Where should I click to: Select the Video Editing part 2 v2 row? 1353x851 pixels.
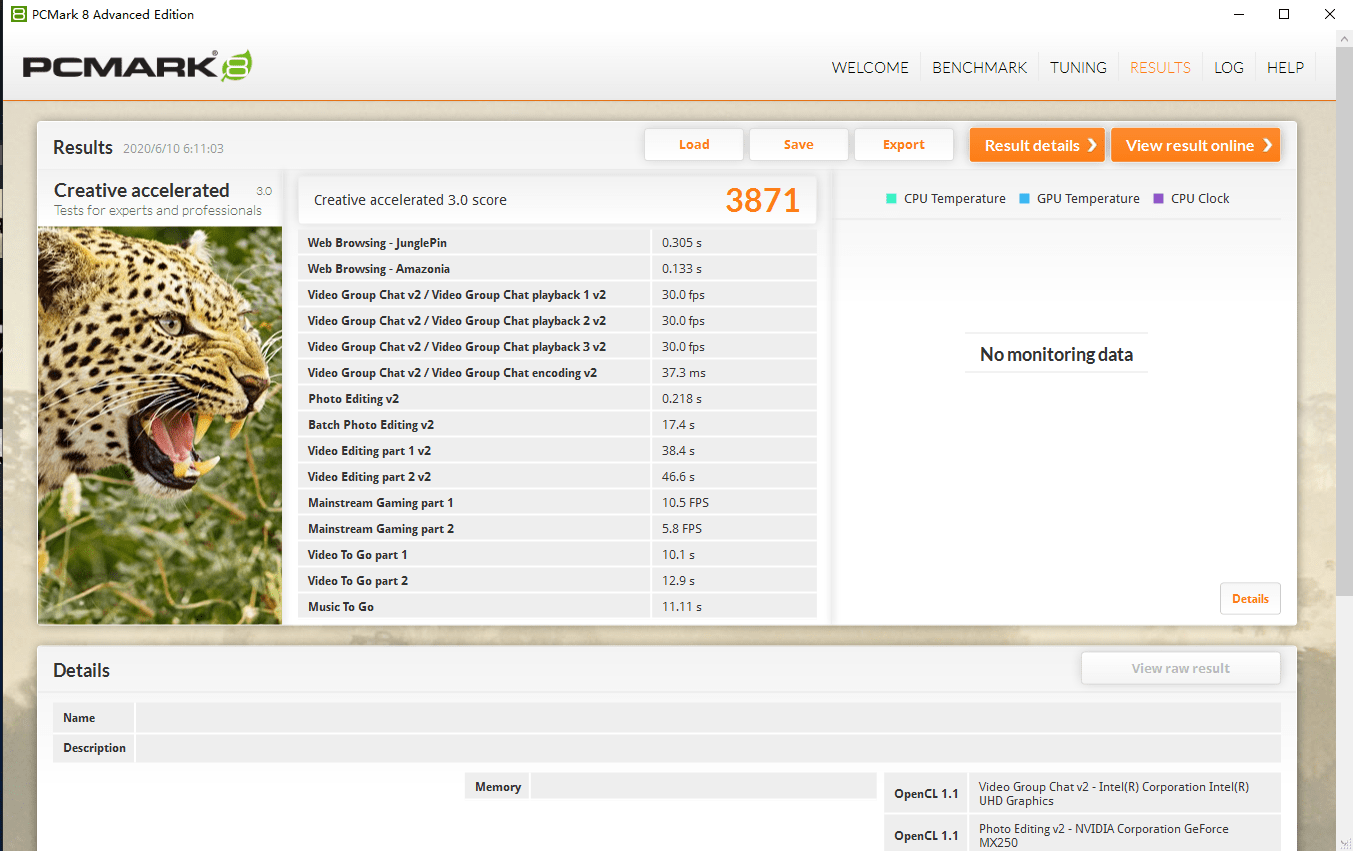557,476
